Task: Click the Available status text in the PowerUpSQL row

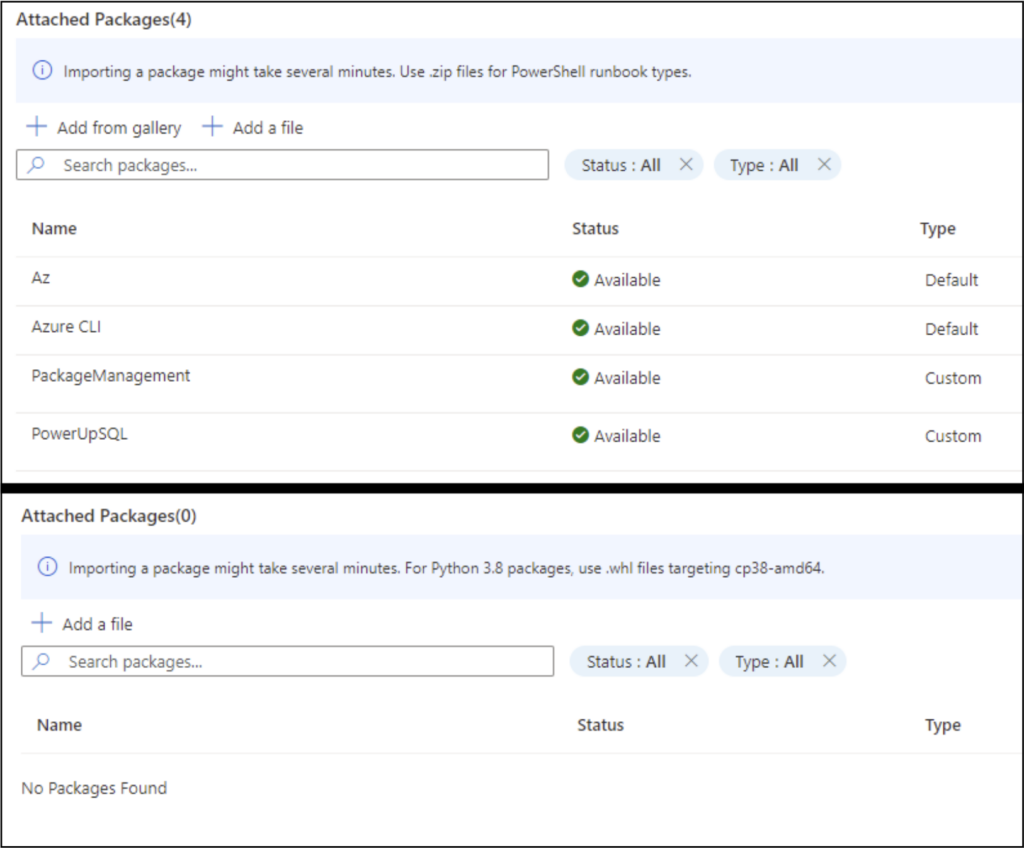Action: tap(627, 436)
